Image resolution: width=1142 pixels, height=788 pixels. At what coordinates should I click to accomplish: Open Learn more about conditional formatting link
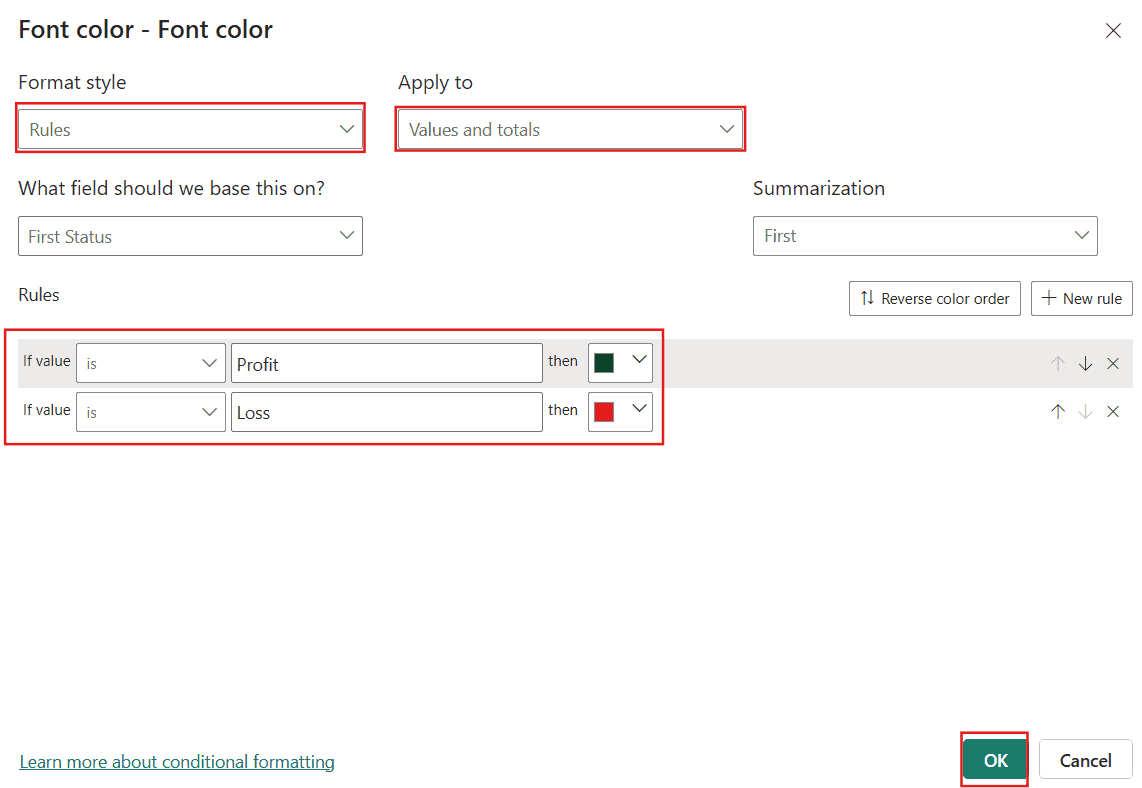(x=177, y=762)
